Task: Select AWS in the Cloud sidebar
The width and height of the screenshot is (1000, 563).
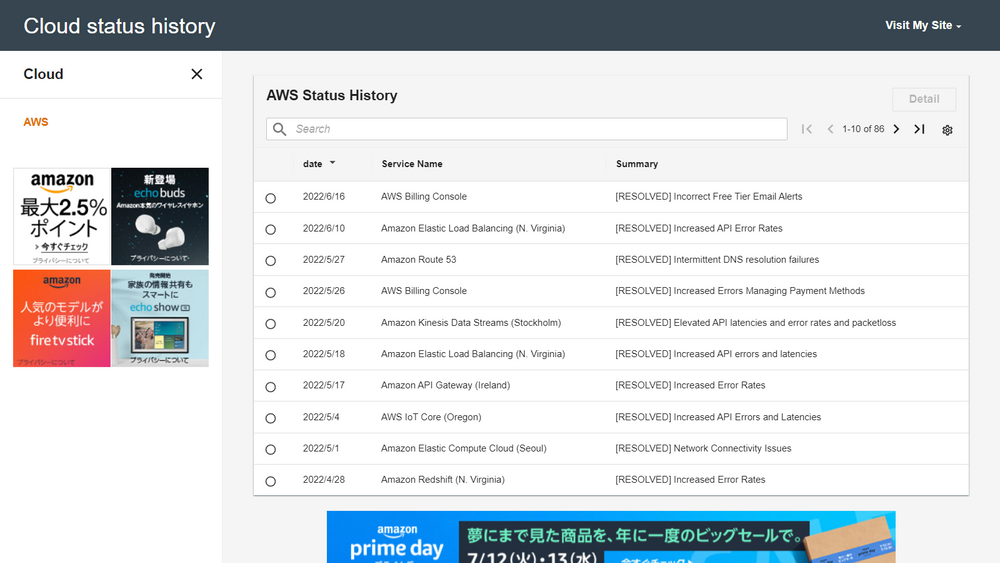Action: pos(36,122)
